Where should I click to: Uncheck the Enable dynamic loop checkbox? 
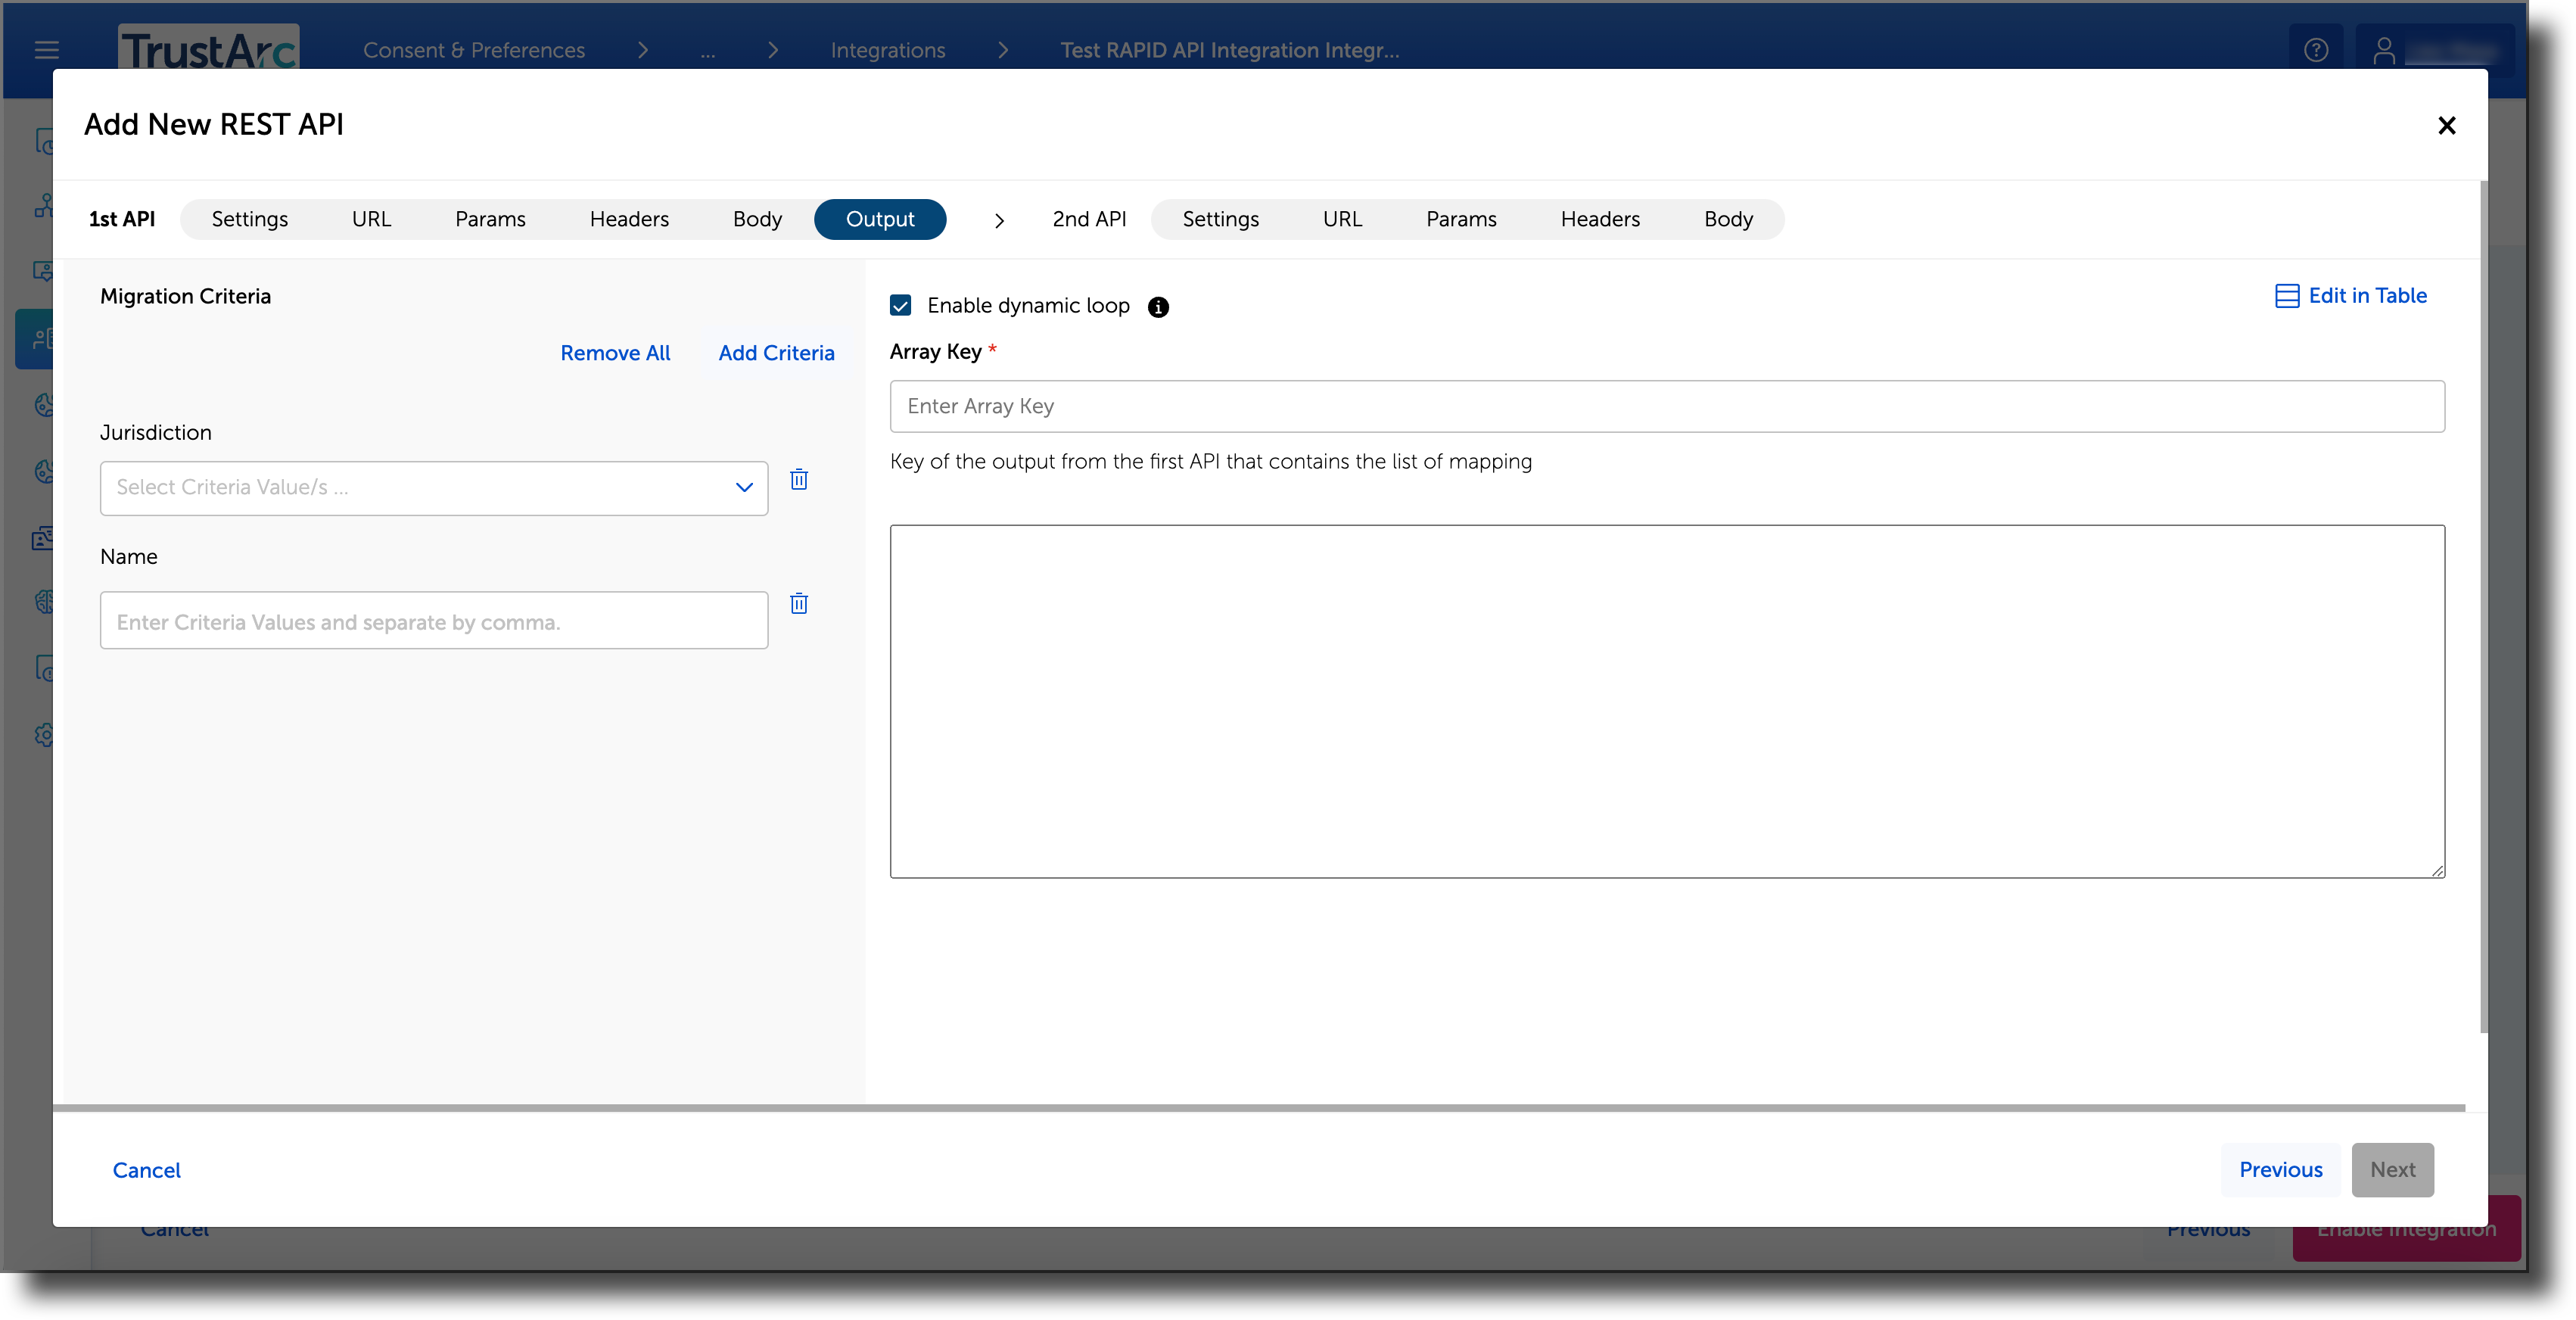(900, 306)
